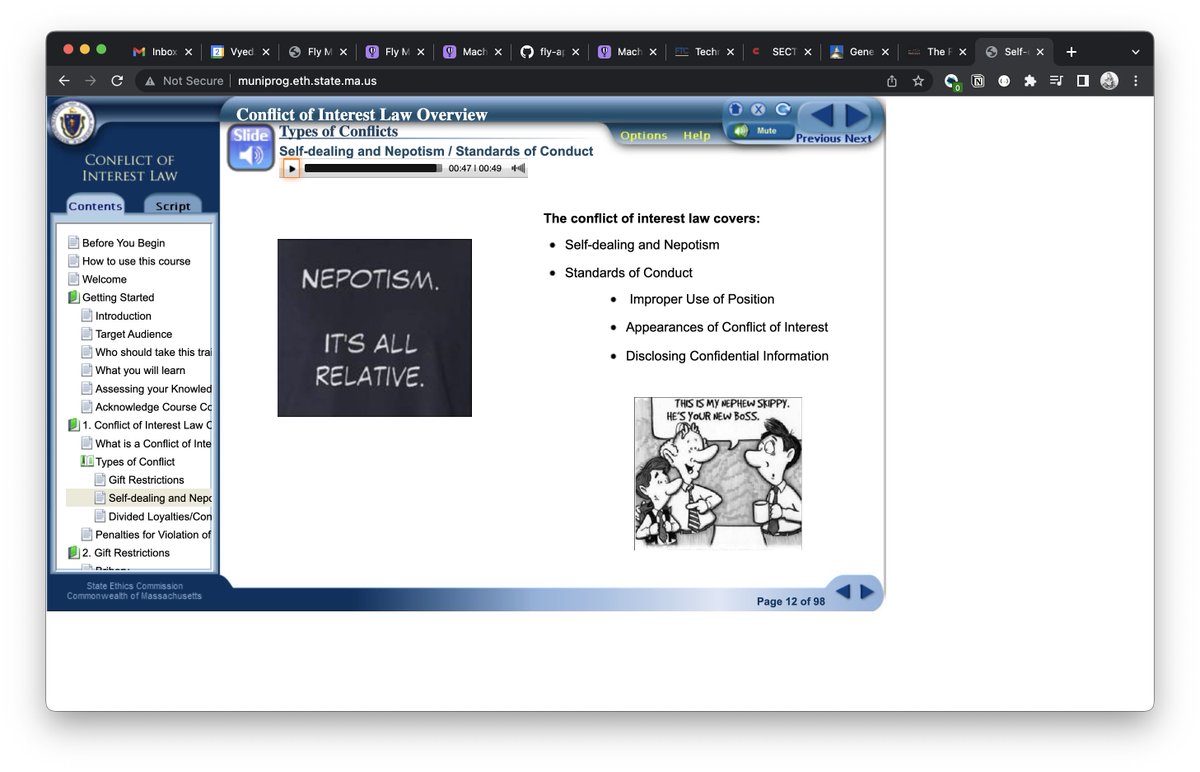Click the green-badged extension icon
The height and width of the screenshot is (772, 1200).
[951, 82]
